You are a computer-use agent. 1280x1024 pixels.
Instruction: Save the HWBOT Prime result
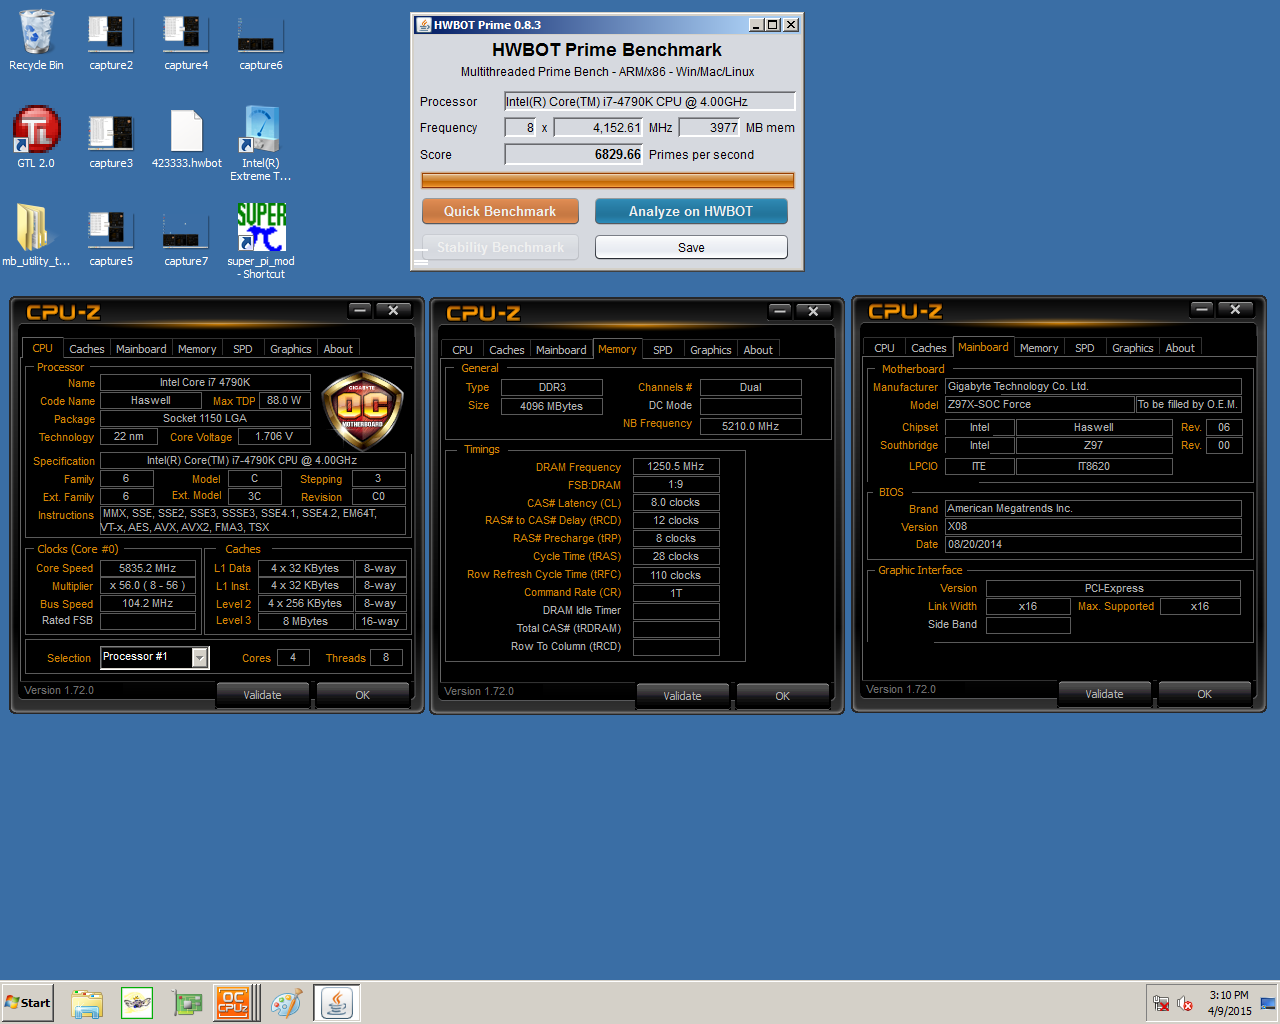point(691,247)
